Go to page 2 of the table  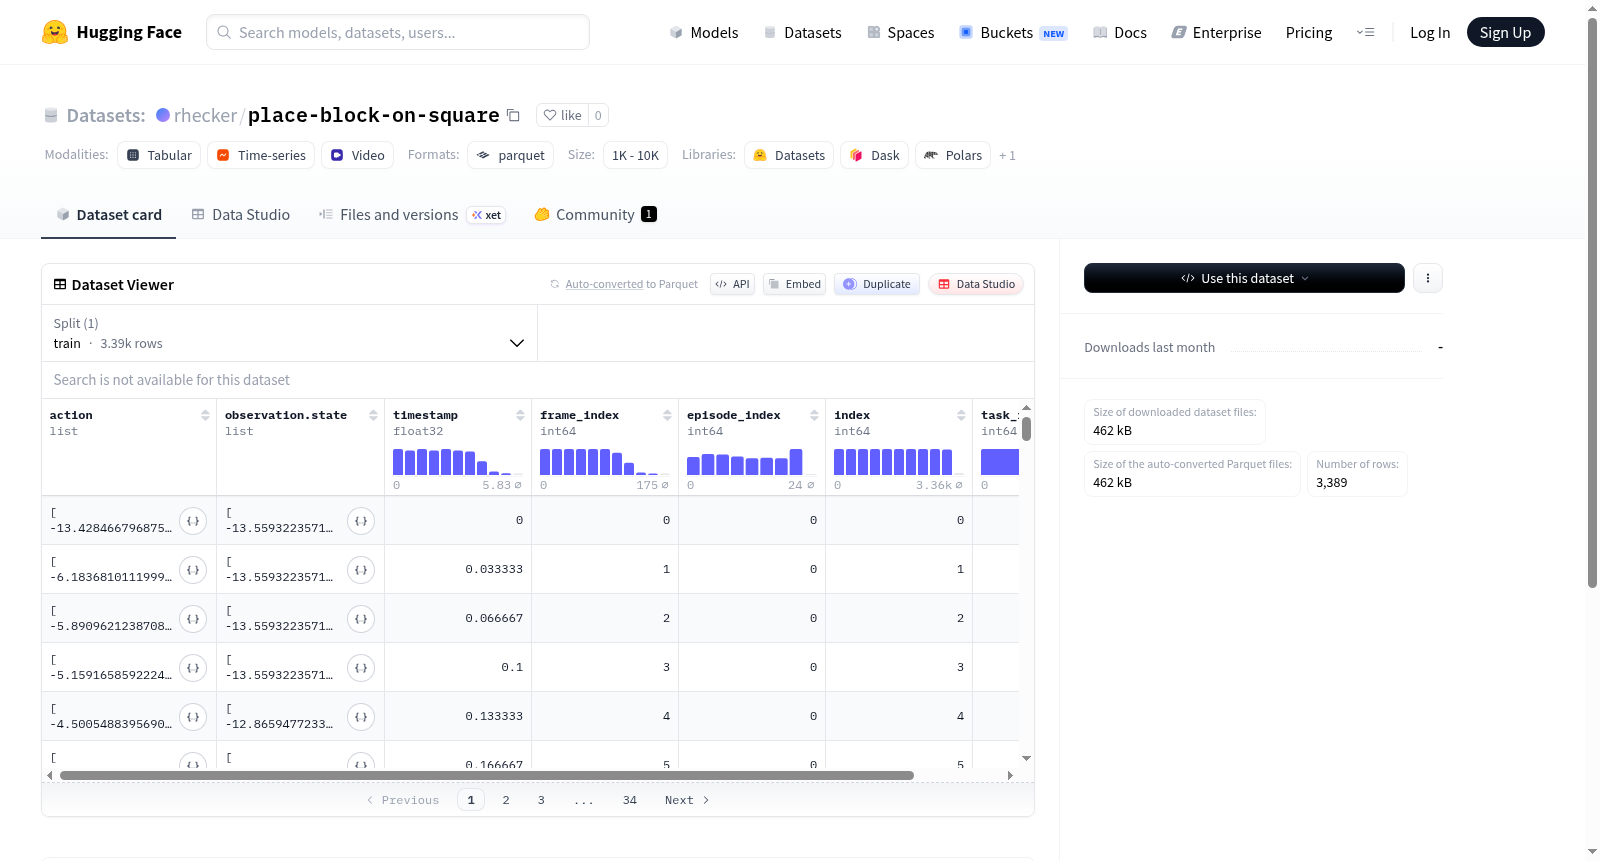[x=506, y=800]
